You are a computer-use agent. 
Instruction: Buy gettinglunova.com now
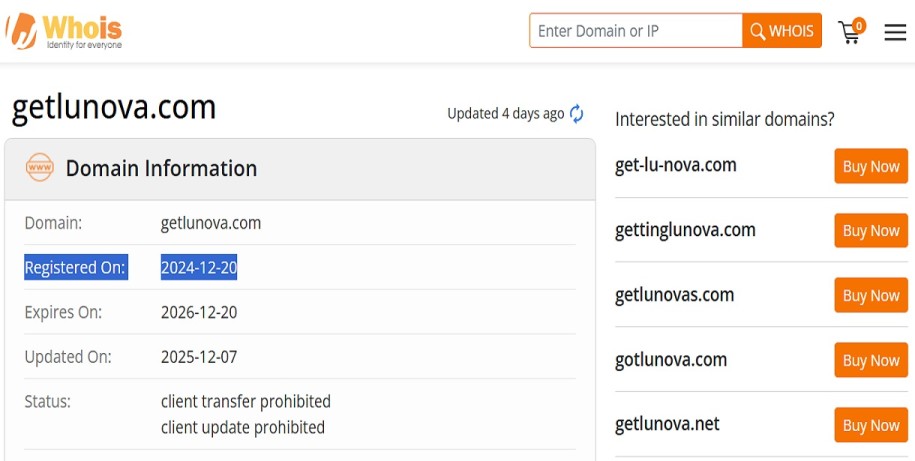871,230
